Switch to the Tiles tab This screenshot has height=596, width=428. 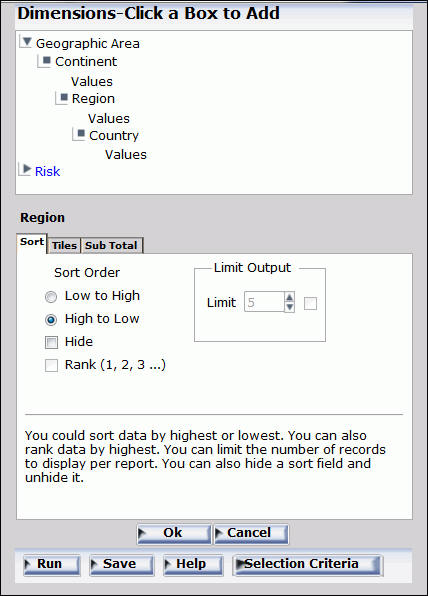pos(64,246)
